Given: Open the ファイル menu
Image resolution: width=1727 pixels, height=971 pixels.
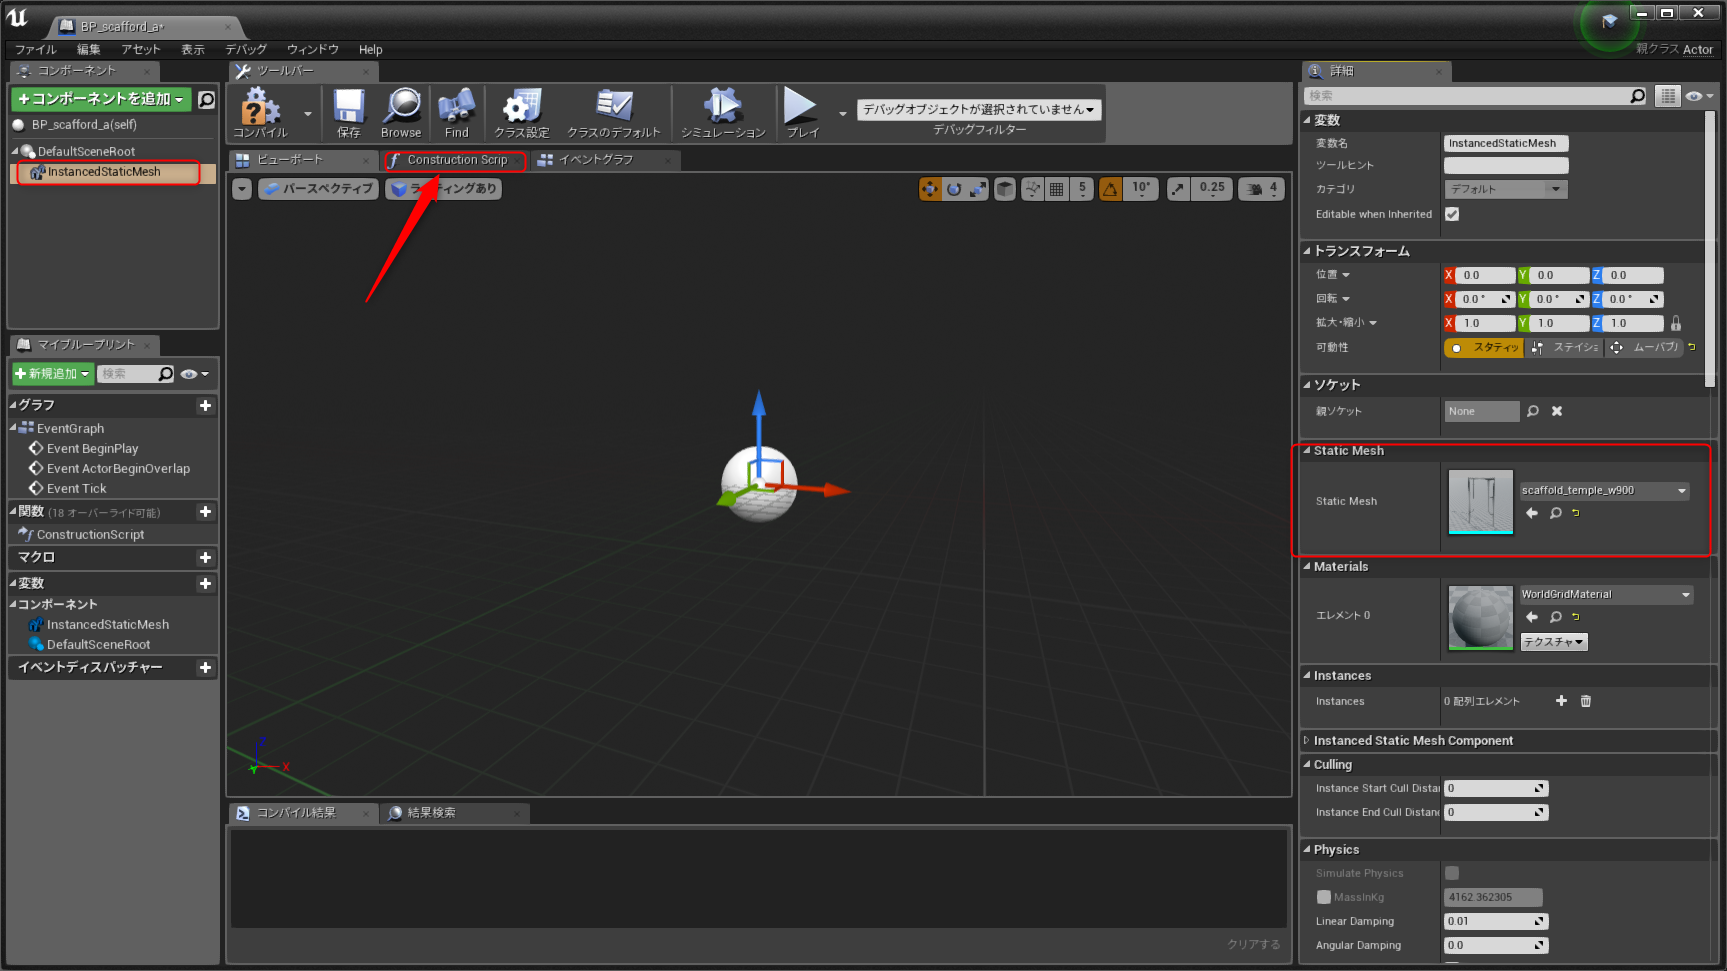Looking at the screenshot, I should (x=36, y=49).
